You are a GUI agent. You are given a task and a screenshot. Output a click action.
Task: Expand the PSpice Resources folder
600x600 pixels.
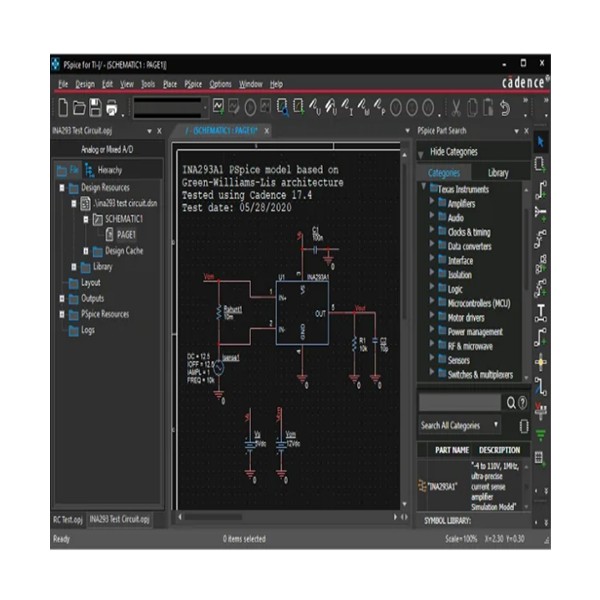click(62, 314)
